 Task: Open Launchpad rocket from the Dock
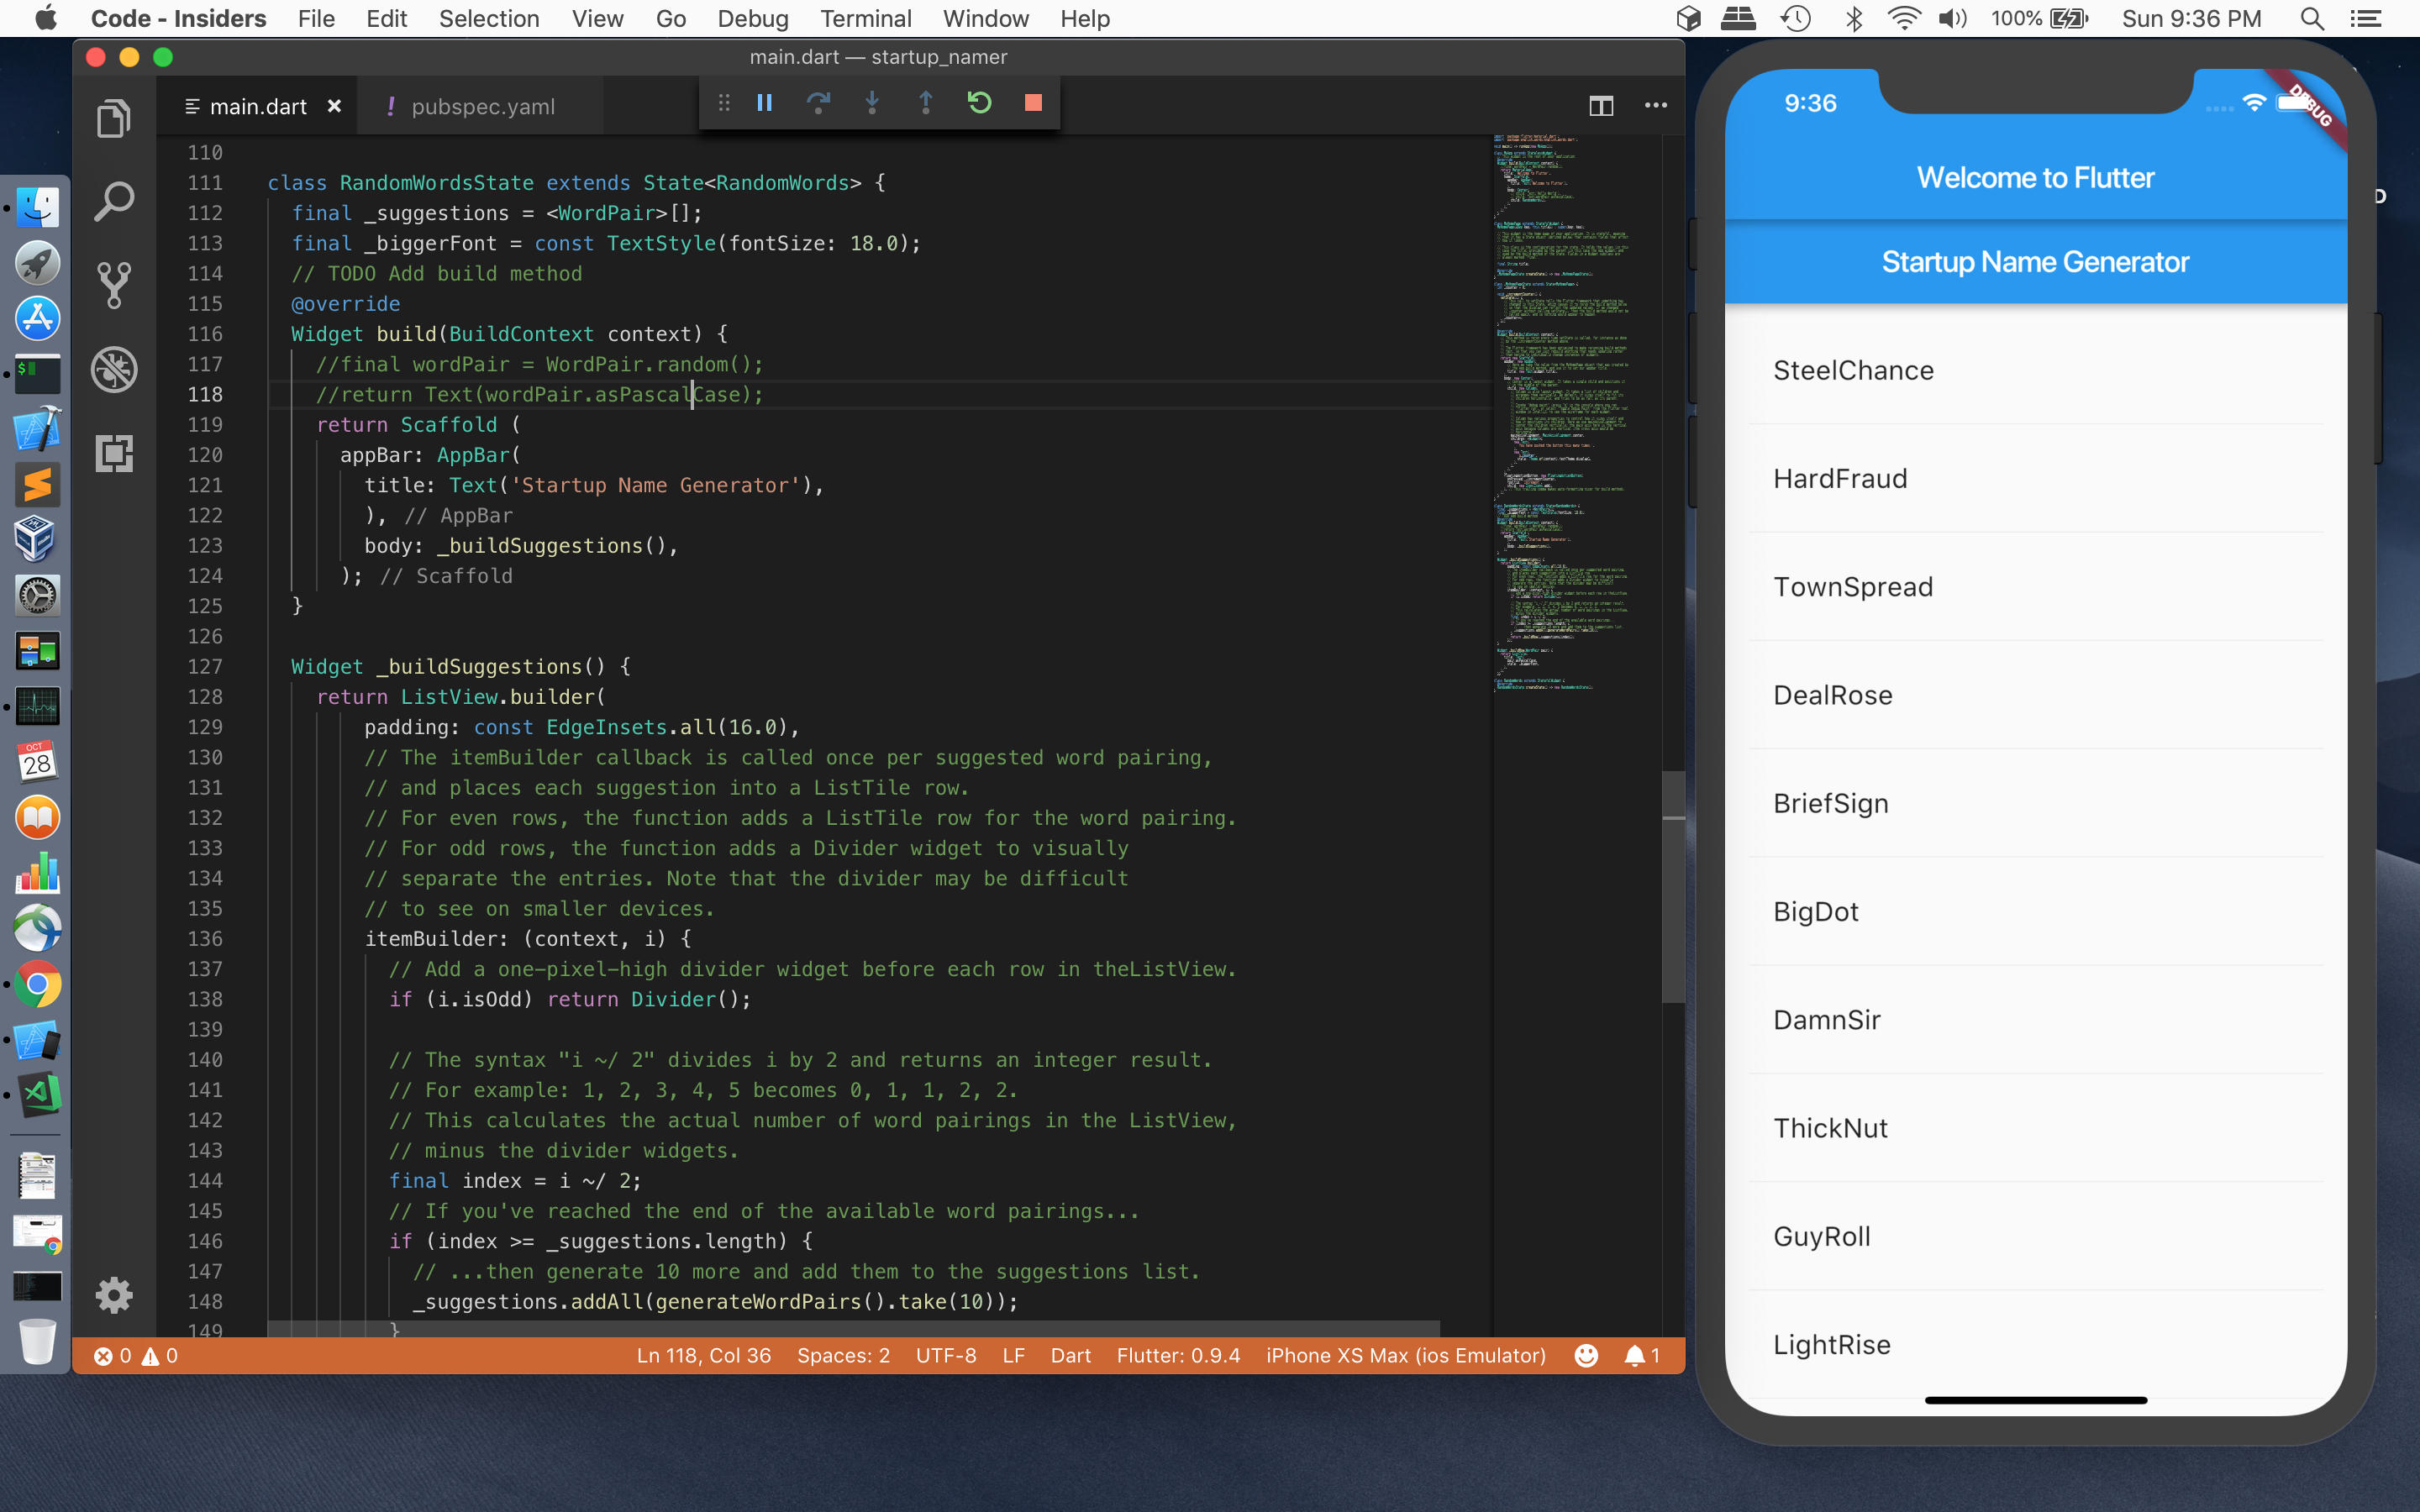tap(37, 264)
